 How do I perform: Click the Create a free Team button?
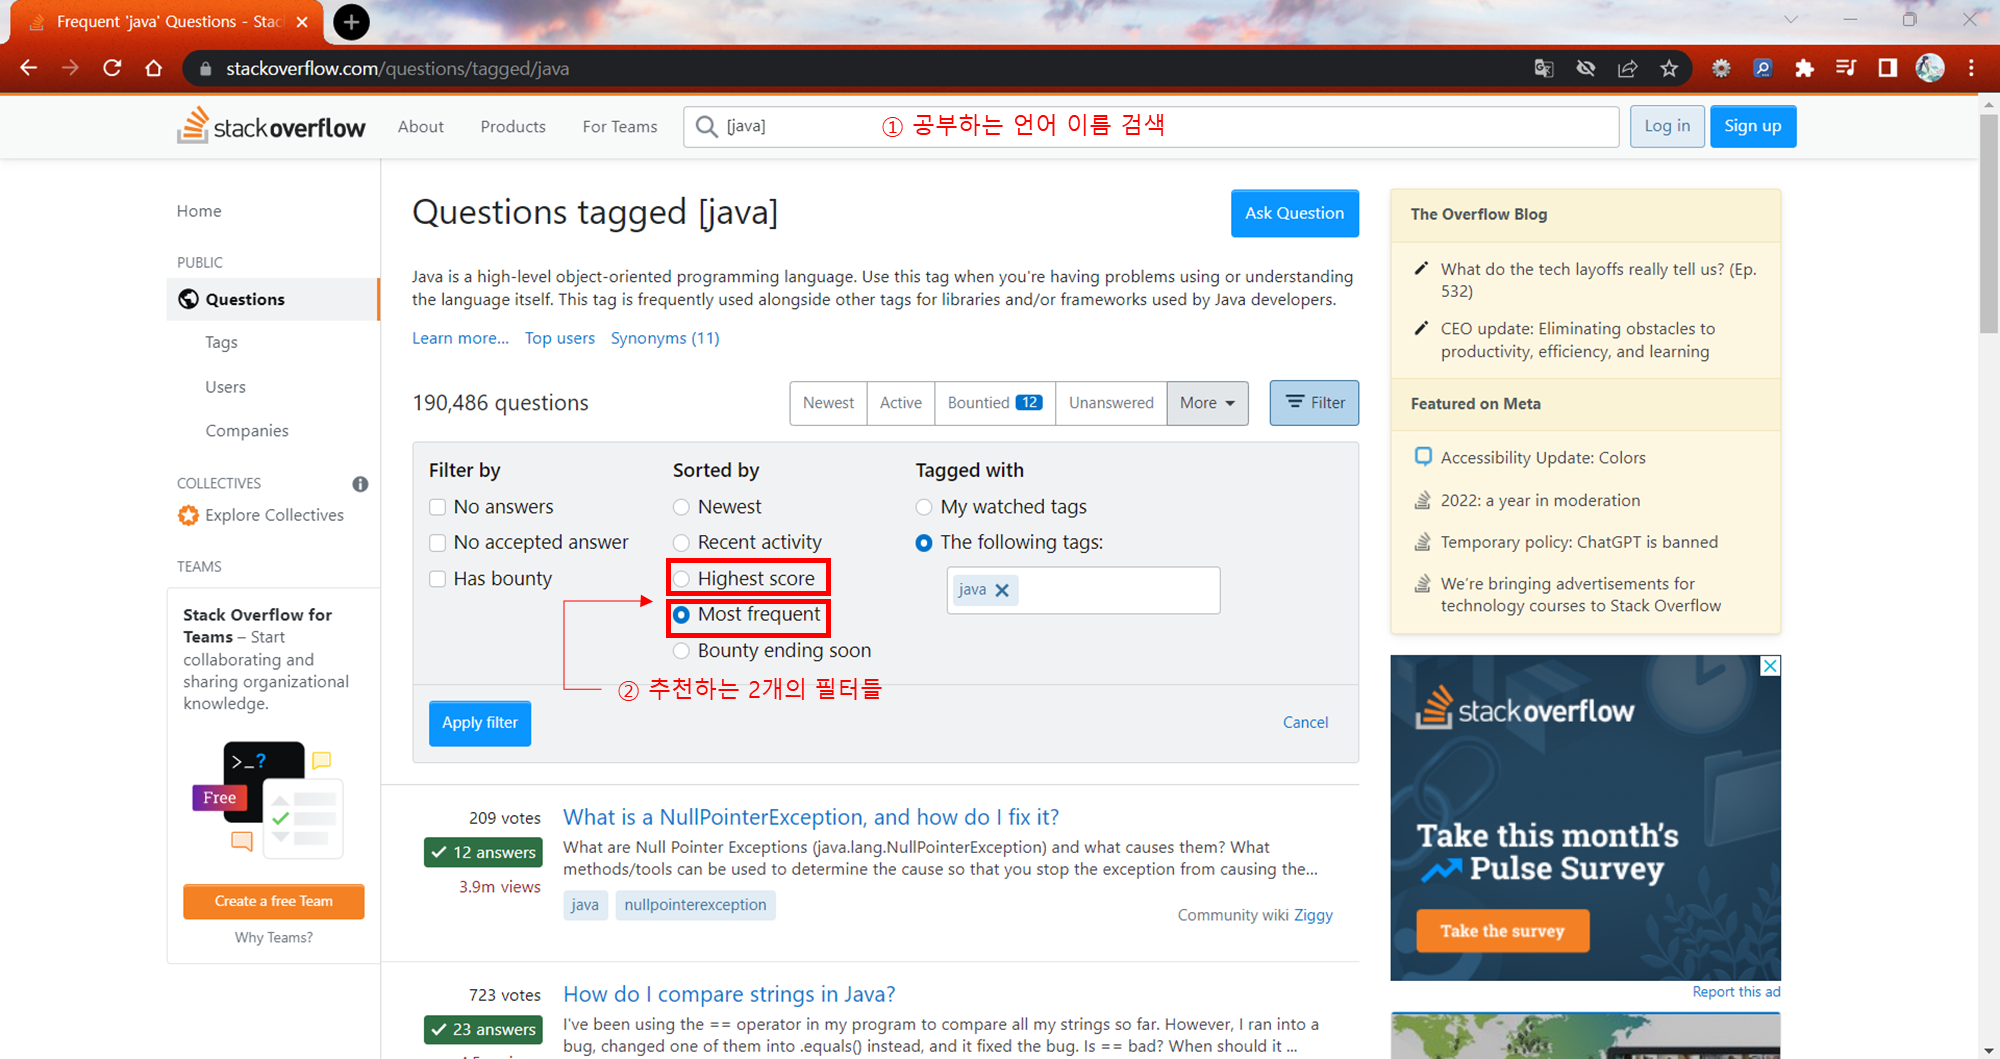[273, 901]
